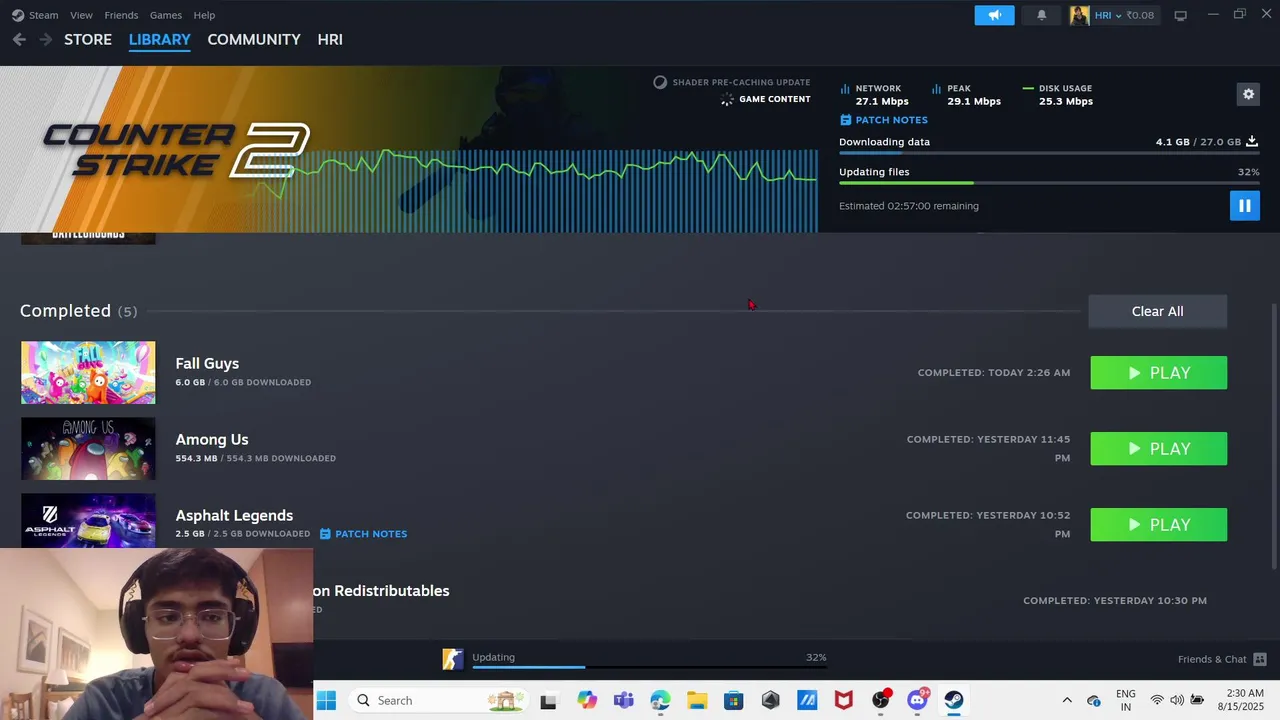Viewport: 1280px width, 720px height.
Task: Open the Friends menu
Action: tap(121, 15)
